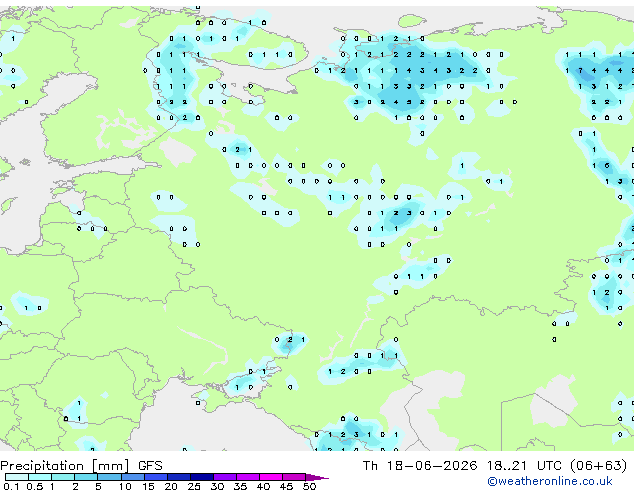The height and width of the screenshot is (490, 634).
Task: Pick the 20 to 25 mm dark blue swatch
Action: [x=179, y=477]
